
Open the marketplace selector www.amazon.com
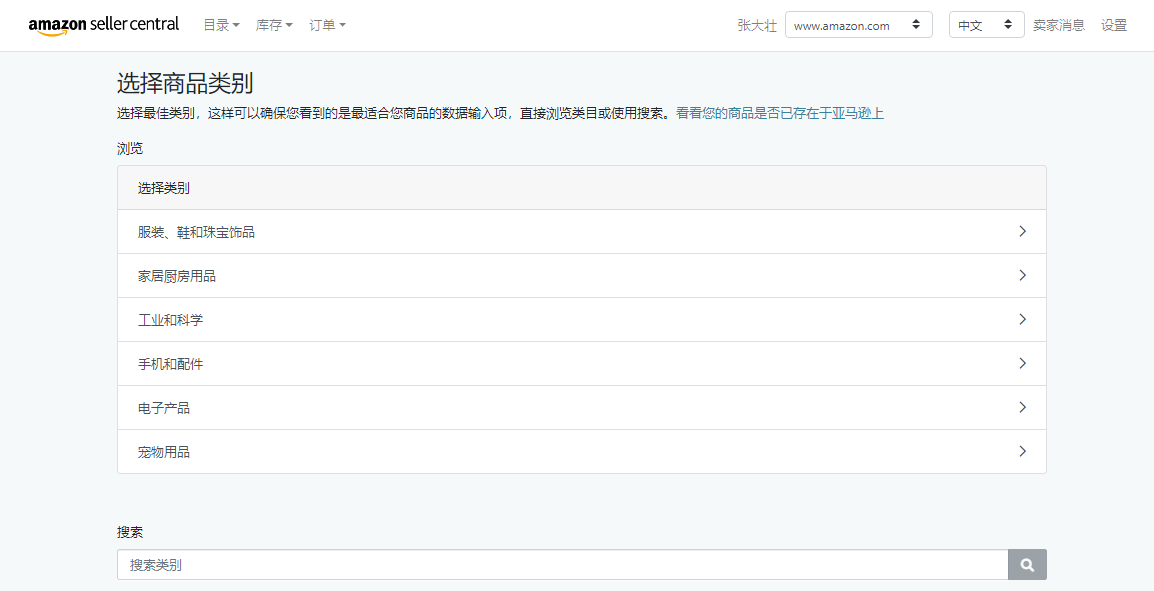click(858, 24)
